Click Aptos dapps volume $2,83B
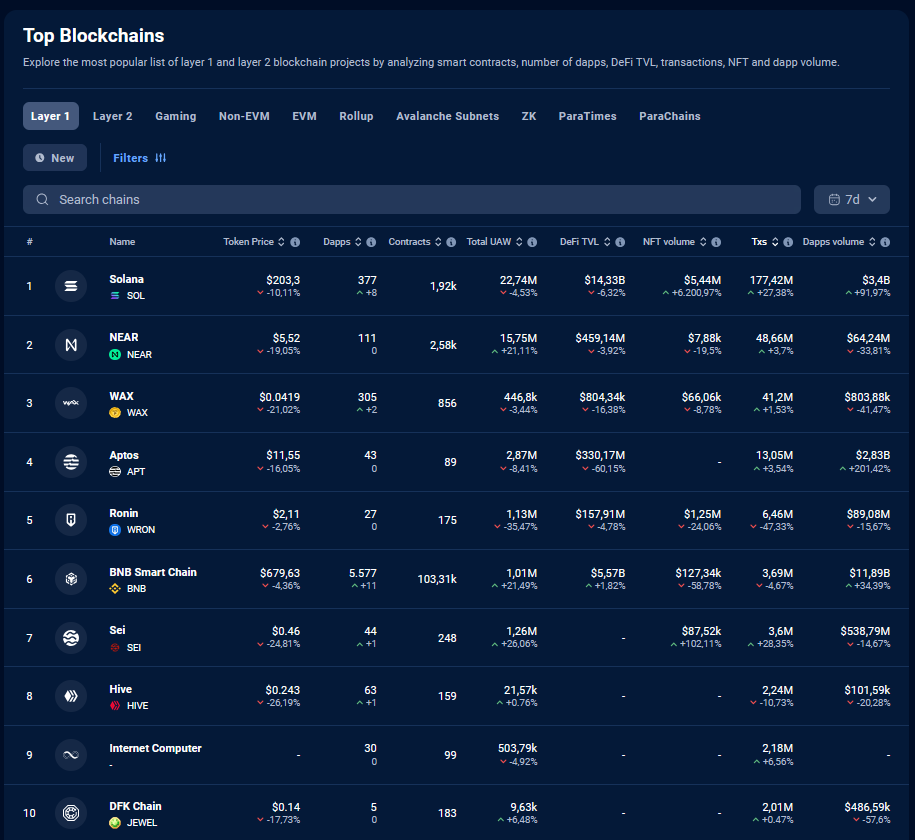The image size is (915, 840). 873,455
